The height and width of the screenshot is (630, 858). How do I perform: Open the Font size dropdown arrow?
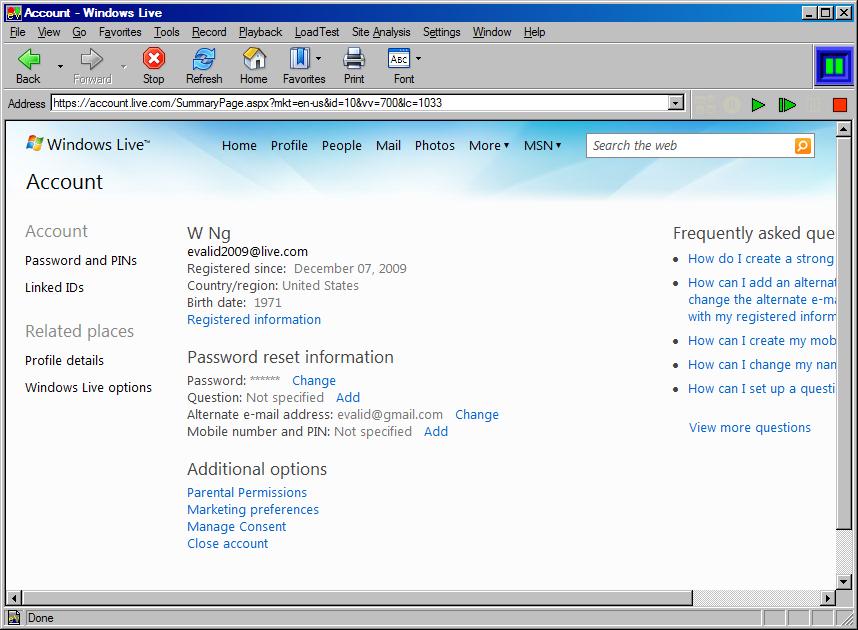[419, 59]
